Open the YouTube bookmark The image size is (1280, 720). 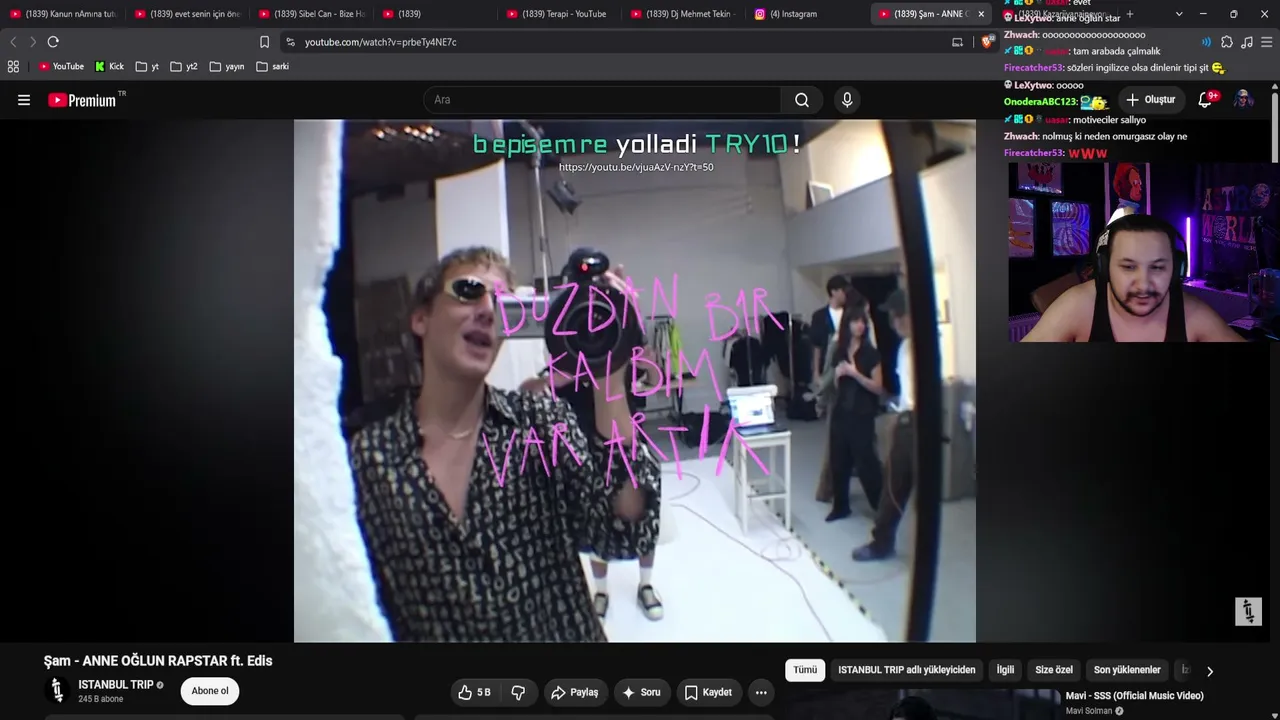tap(61, 67)
